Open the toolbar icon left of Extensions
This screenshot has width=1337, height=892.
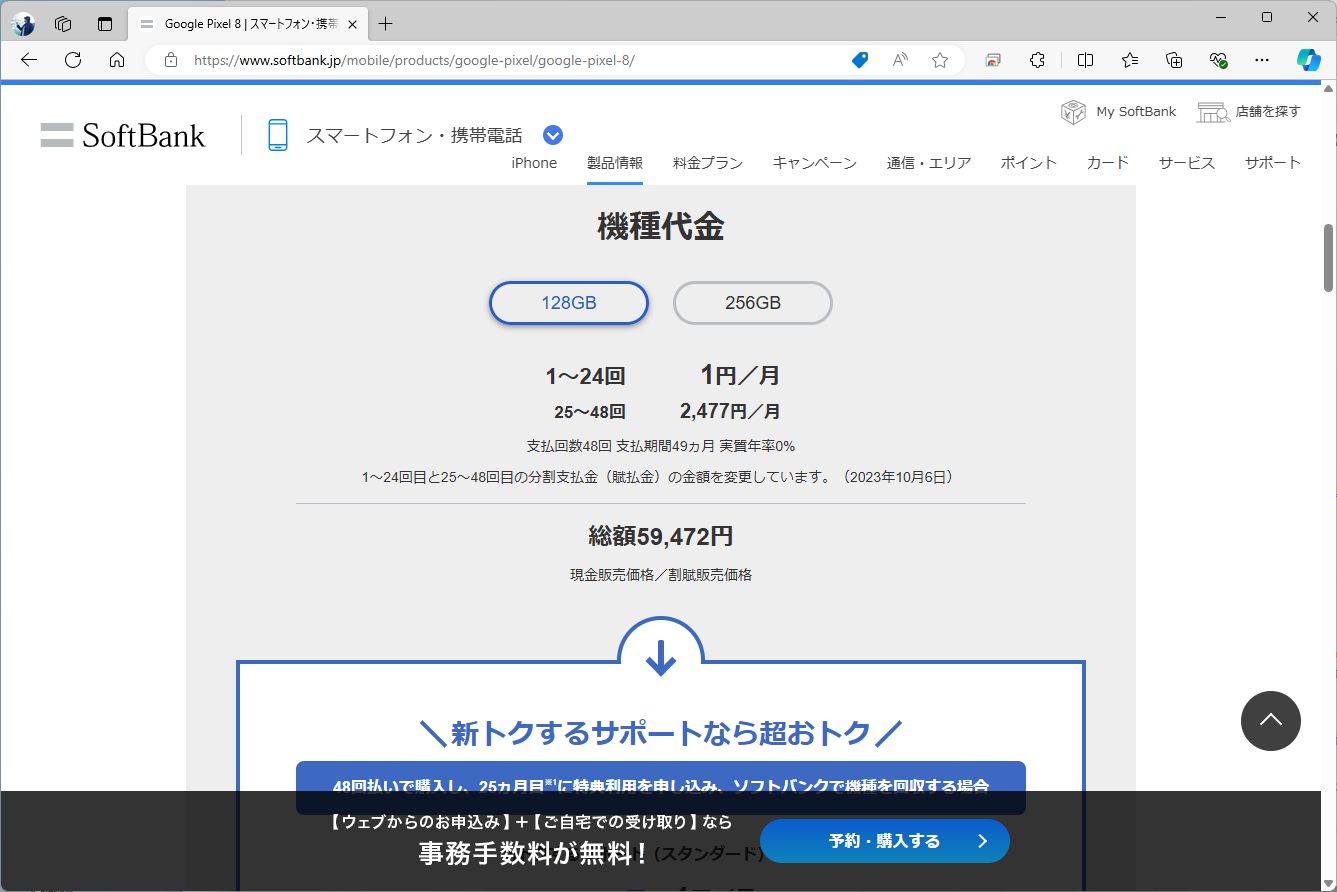coord(993,60)
